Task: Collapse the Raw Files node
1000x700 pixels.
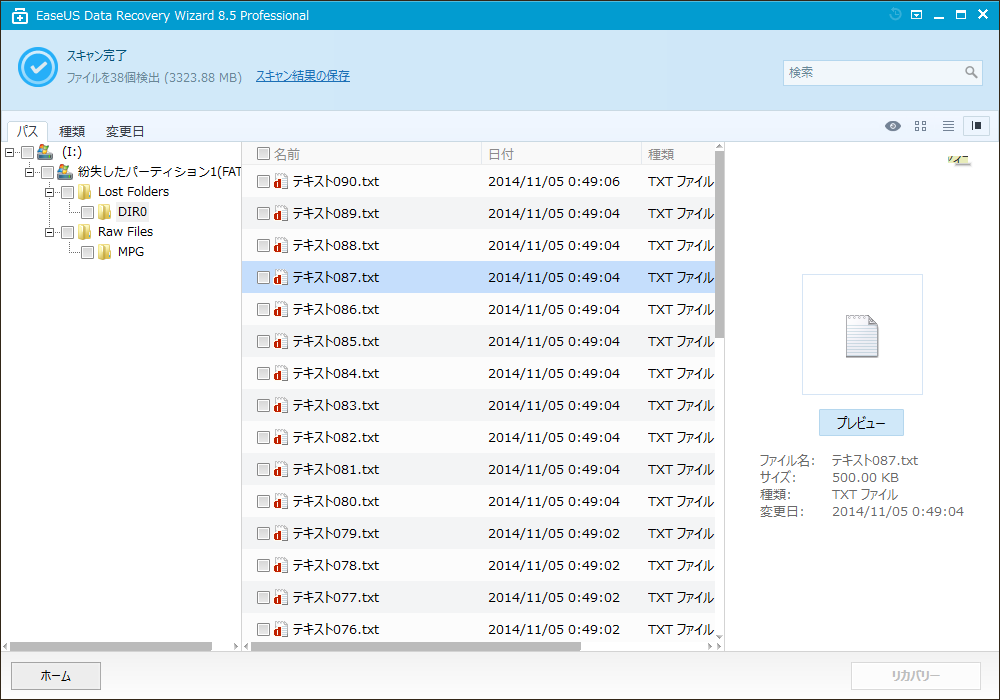Action: [49, 233]
